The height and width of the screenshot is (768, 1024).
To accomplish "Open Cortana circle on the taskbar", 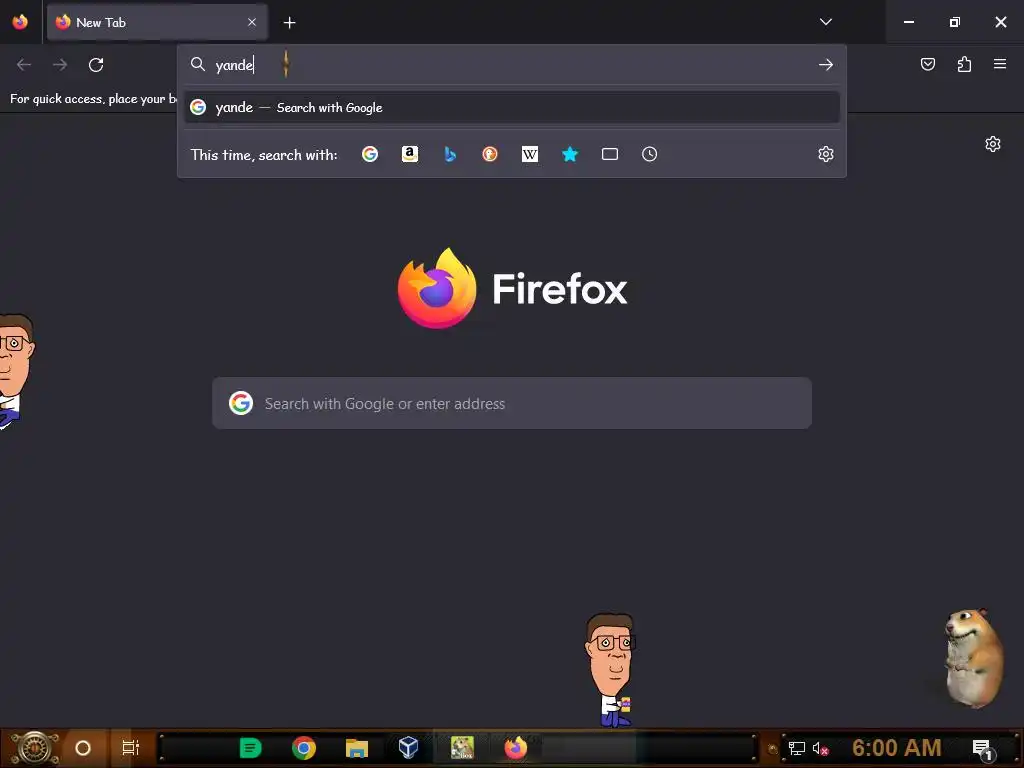I will 83,748.
